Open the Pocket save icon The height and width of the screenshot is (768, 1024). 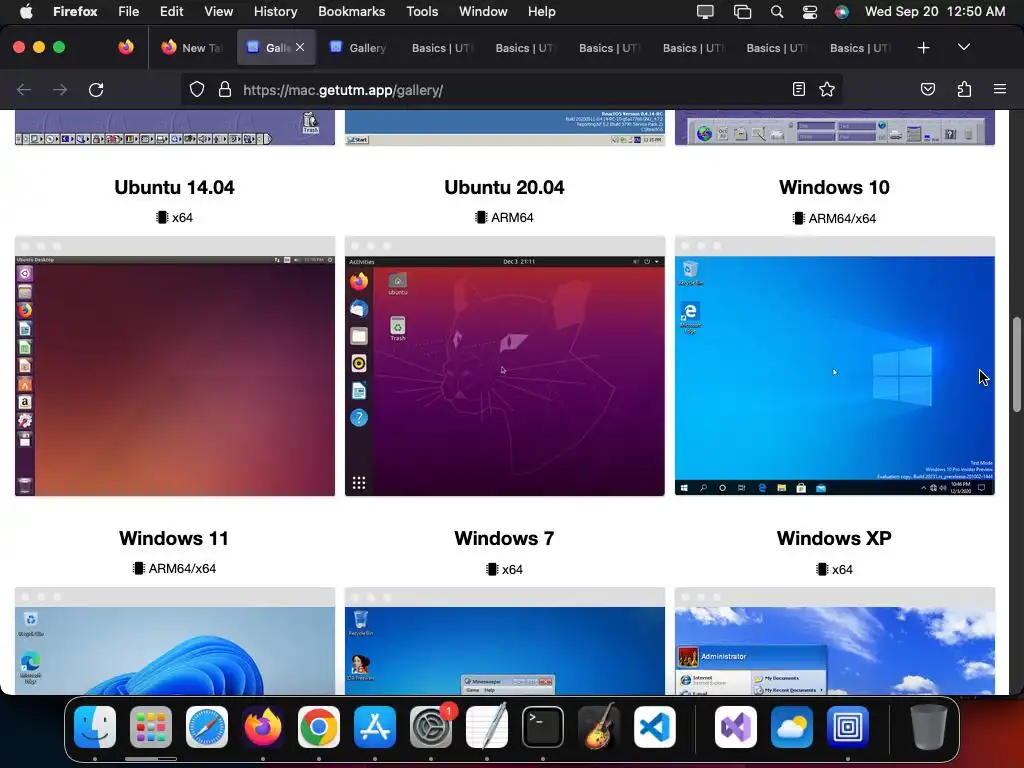click(928, 89)
